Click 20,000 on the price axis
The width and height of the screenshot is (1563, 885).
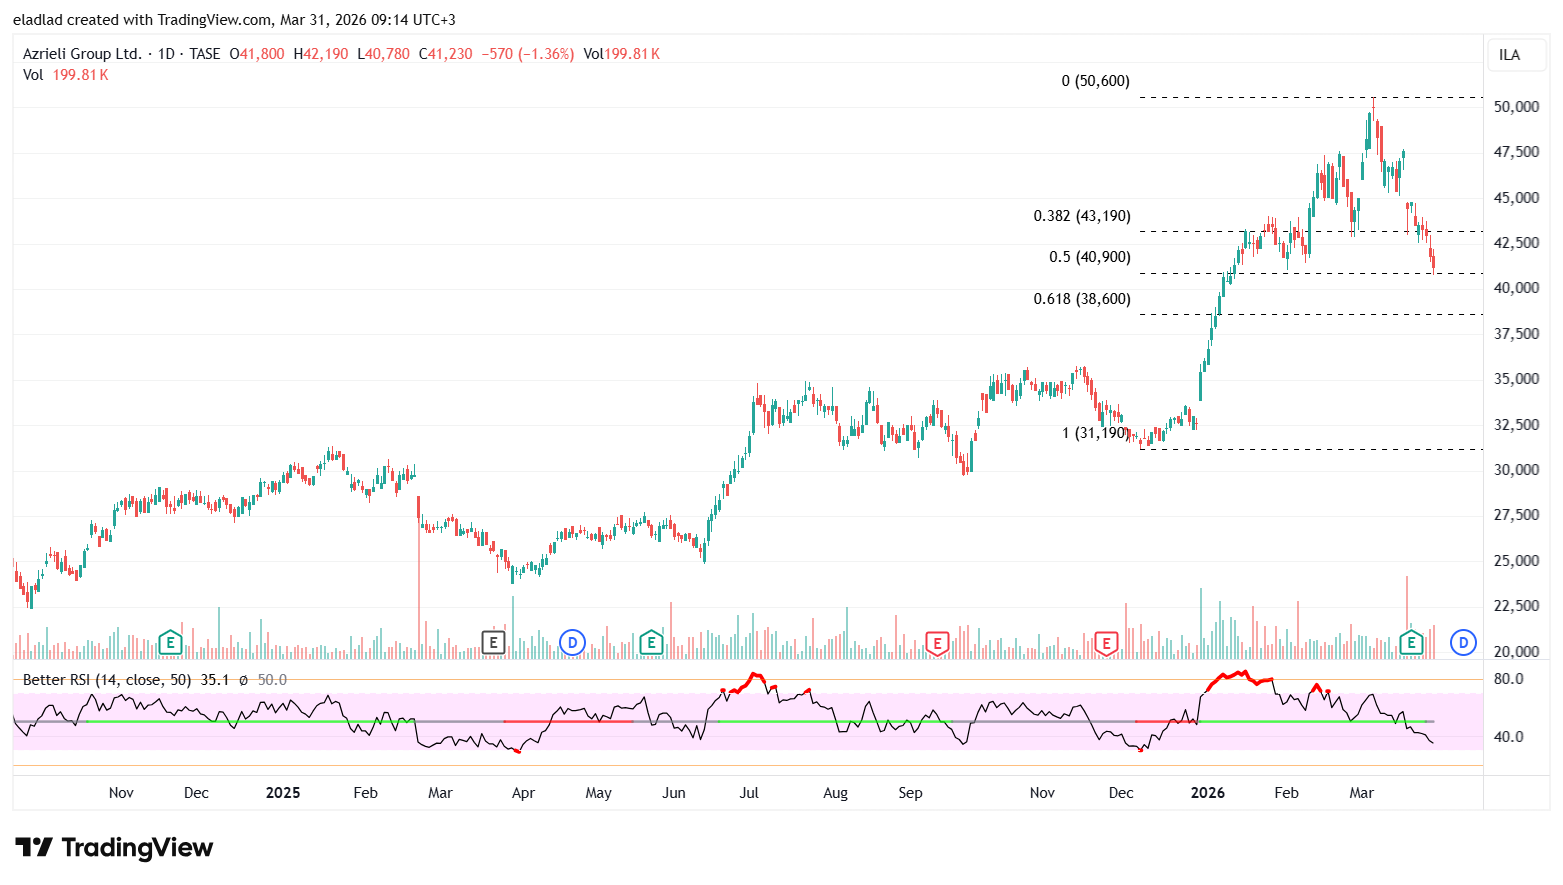click(x=1516, y=652)
